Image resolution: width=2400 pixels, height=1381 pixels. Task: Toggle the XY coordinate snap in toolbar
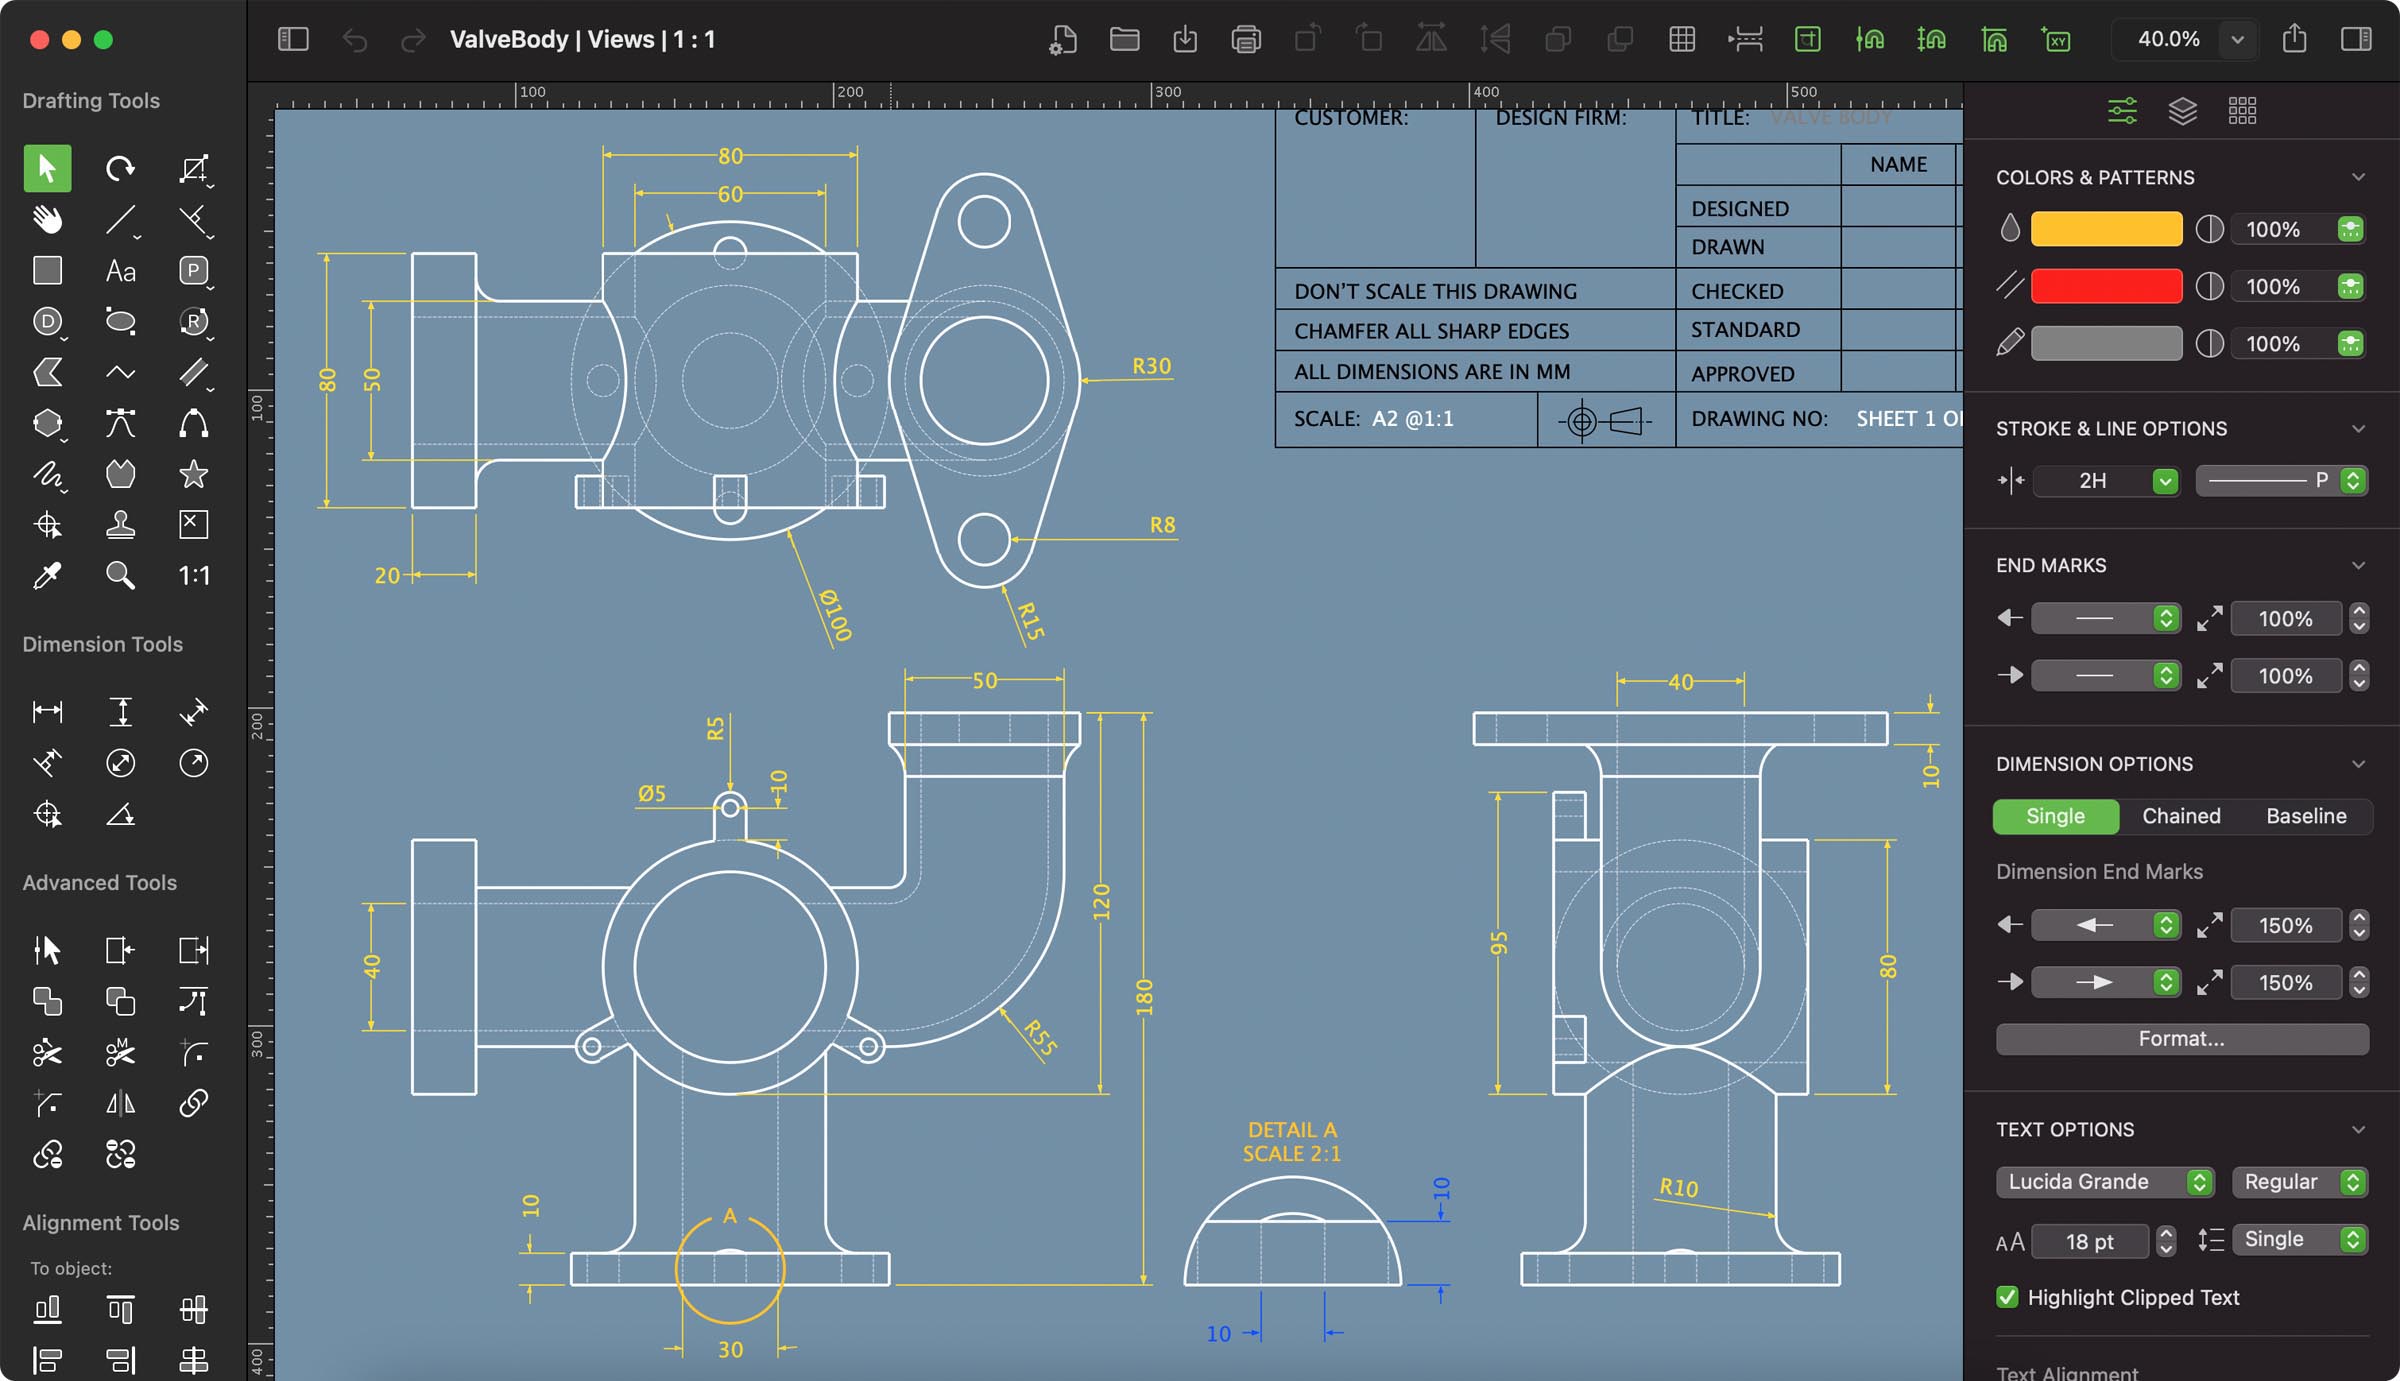tap(2056, 40)
